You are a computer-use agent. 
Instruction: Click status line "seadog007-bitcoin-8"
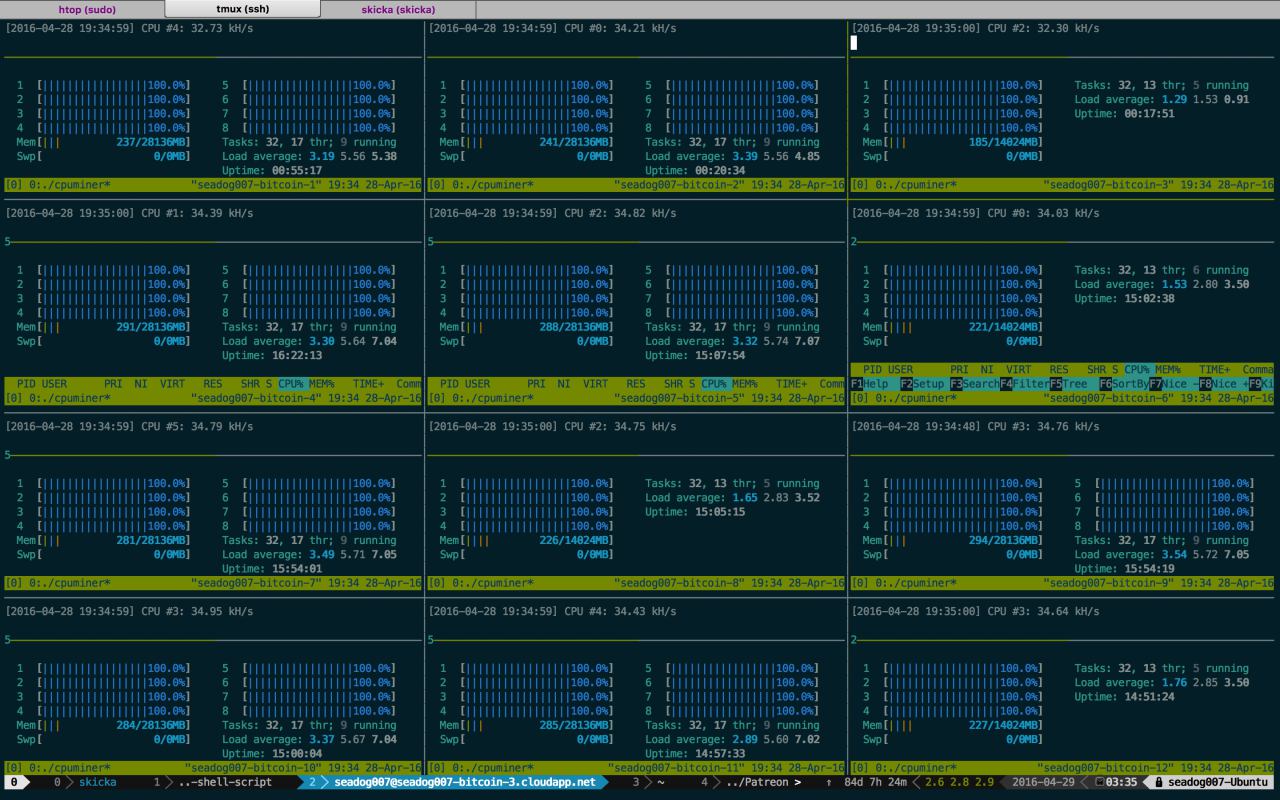678,583
